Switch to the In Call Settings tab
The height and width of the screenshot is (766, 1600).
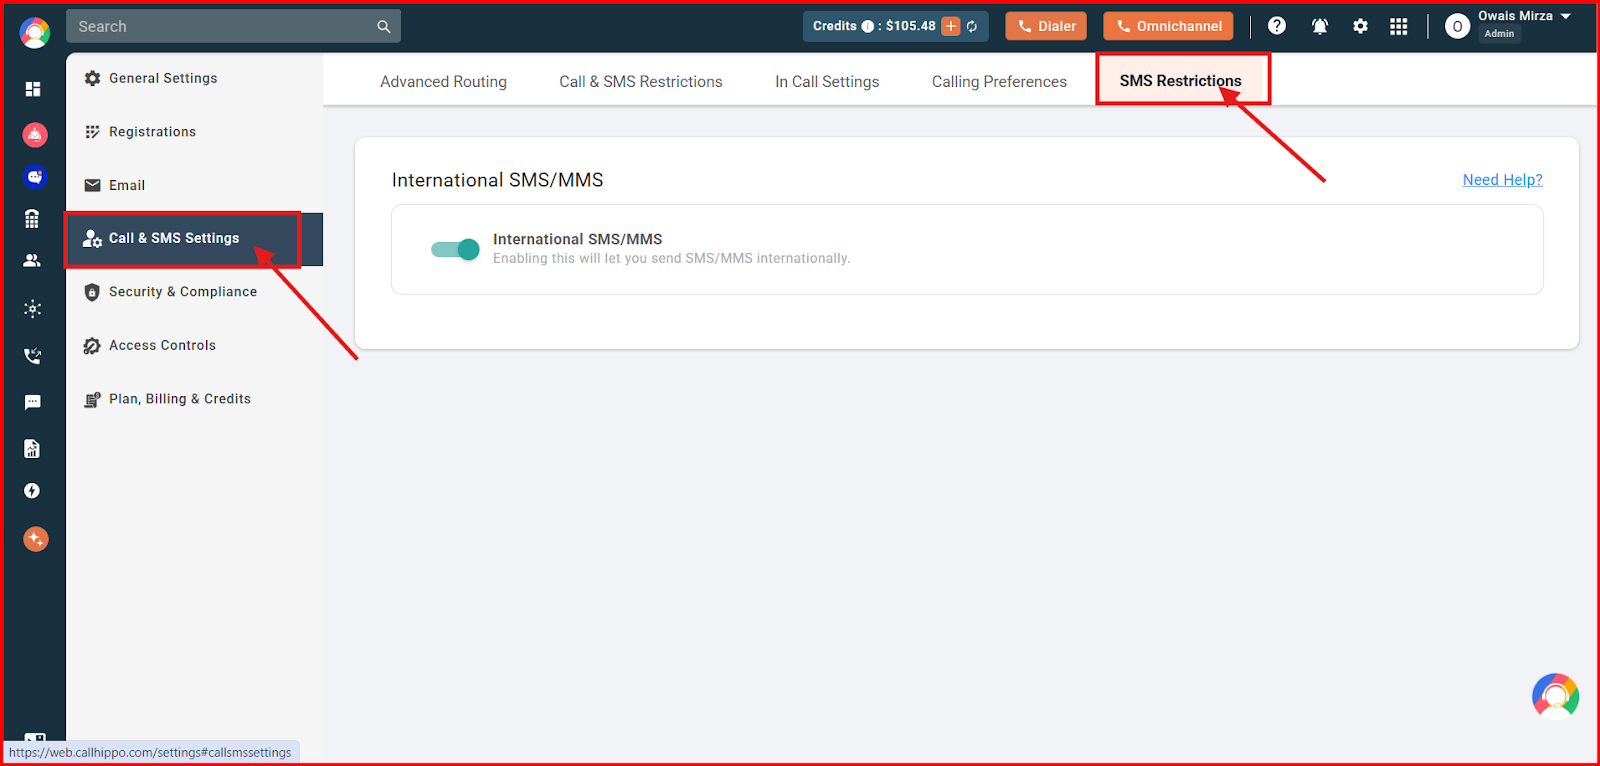click(x=827, y=81)
